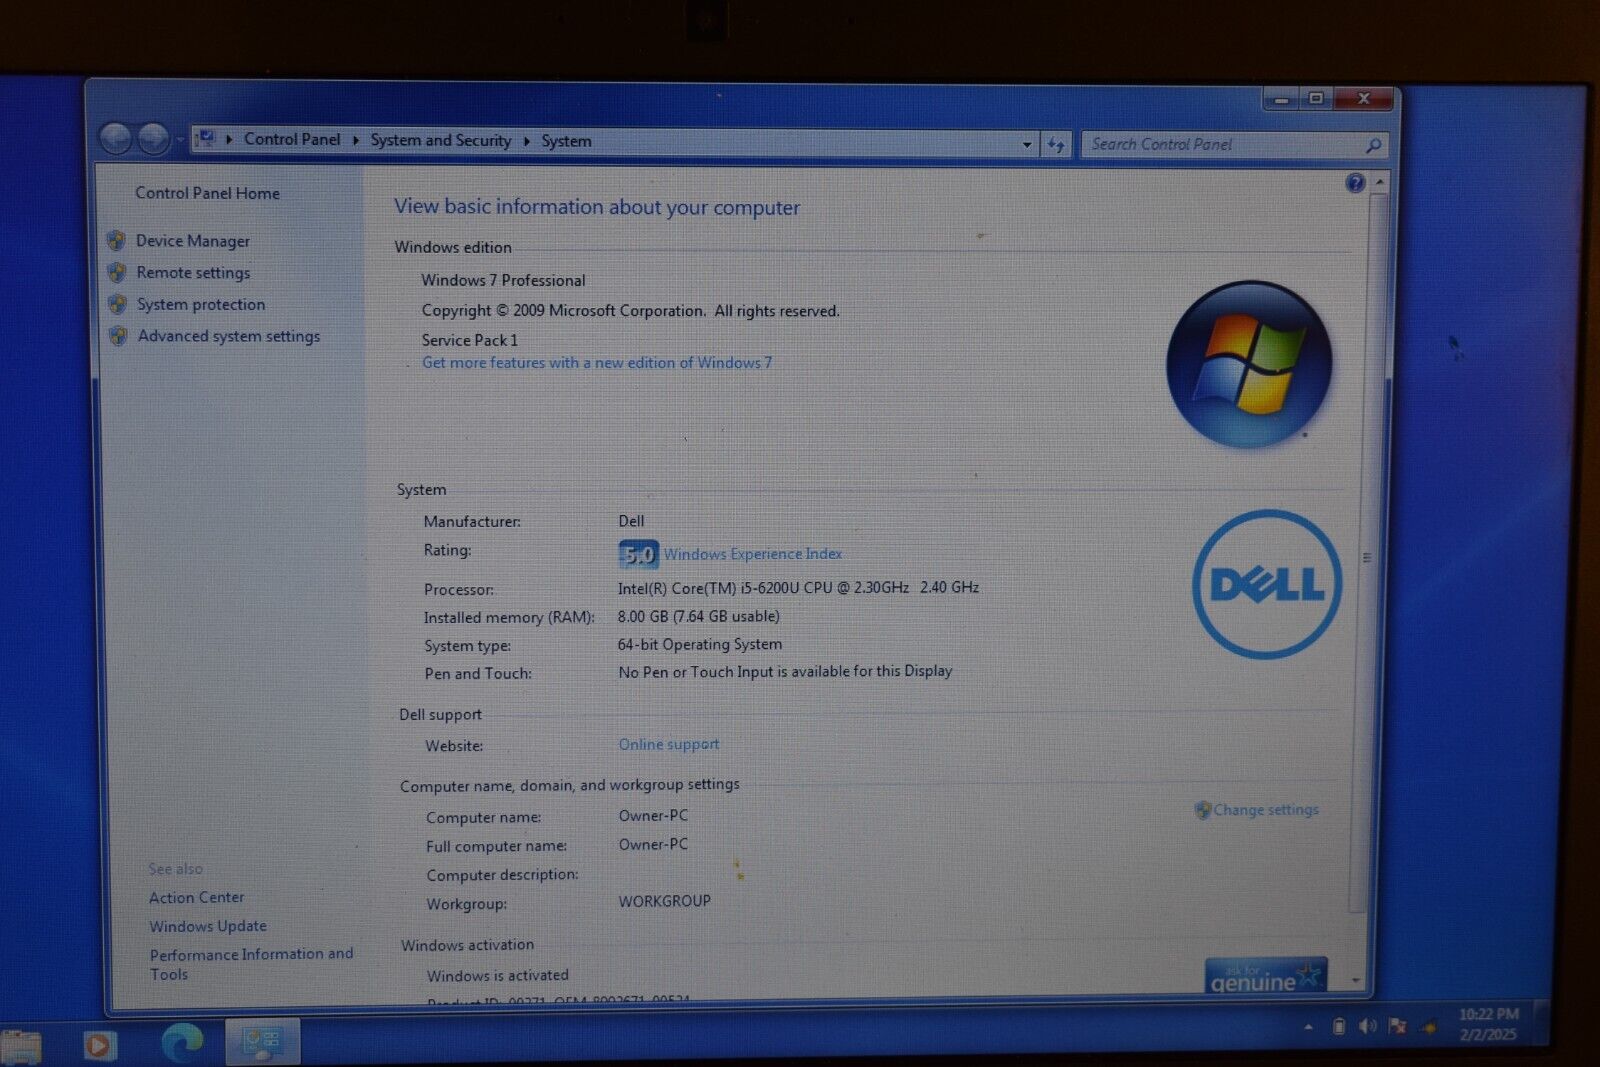The width and height of the screenshot is (1600, 1067).
Task: Click the Windows 7 Professional text
Action: (503, 281)
